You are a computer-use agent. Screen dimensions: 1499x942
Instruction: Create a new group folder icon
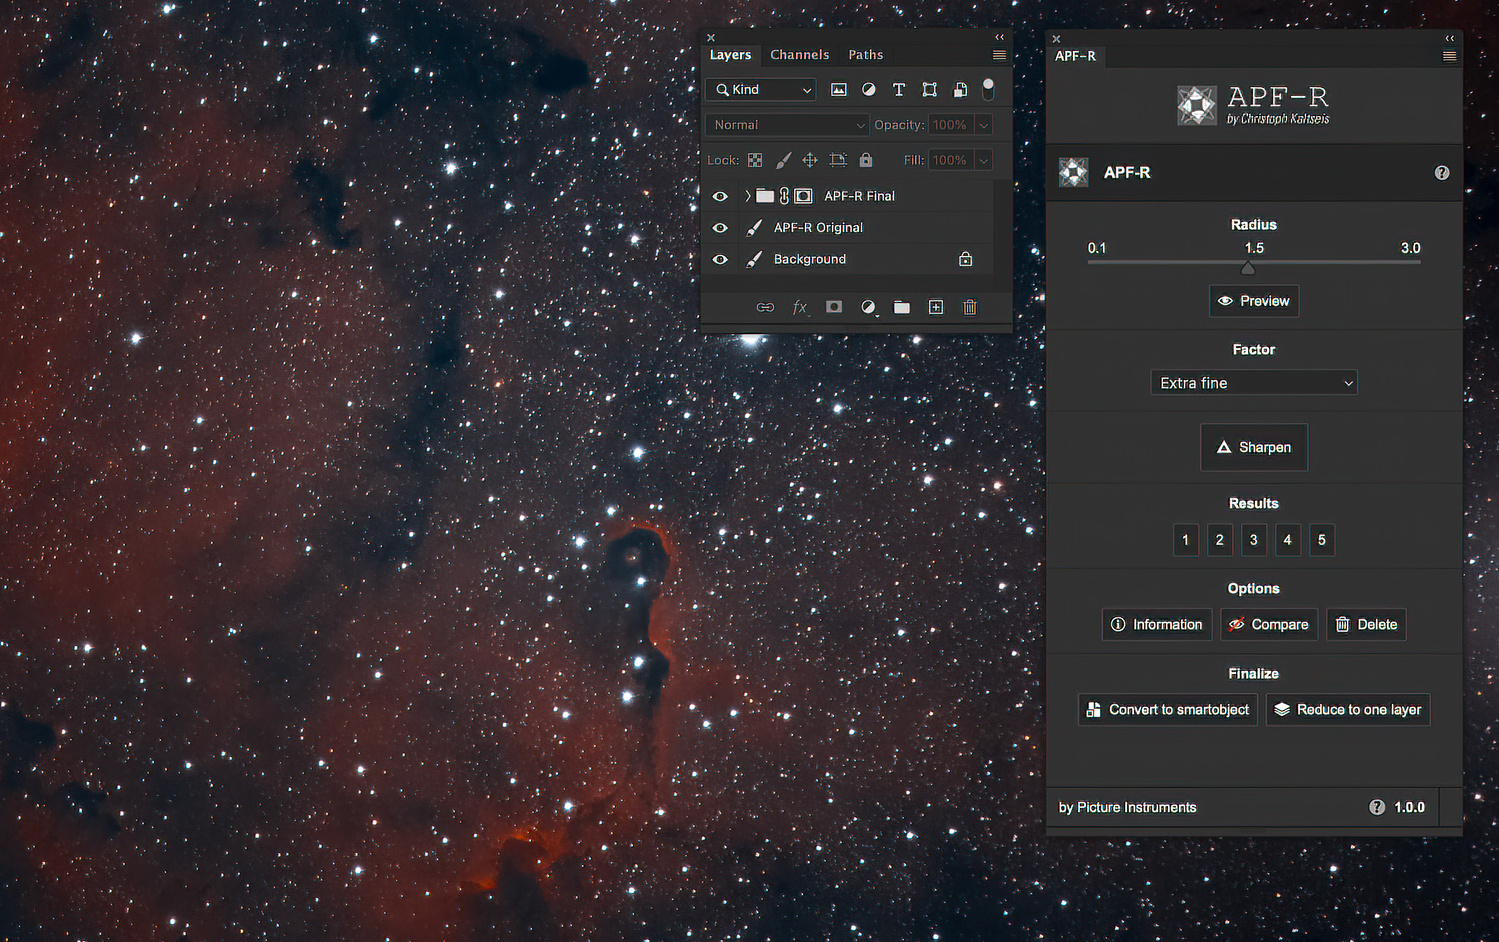pyautogui.click(x=902, y=307)
